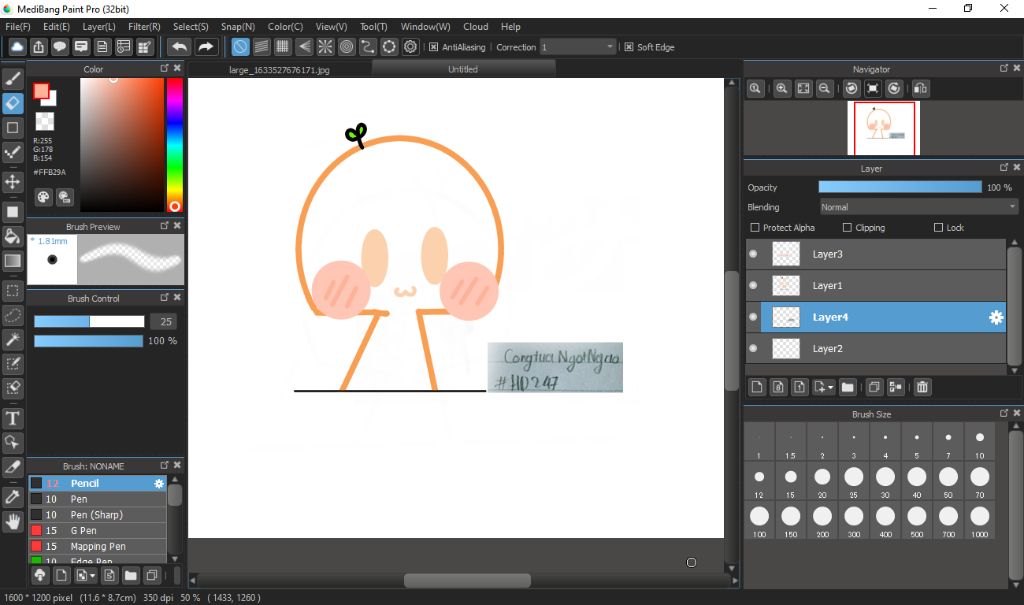Image resolution: width=1024 pixels, height=605 pixels.
Task: Enable the parallel lines snap guide
Action: (x=261, y=47)
